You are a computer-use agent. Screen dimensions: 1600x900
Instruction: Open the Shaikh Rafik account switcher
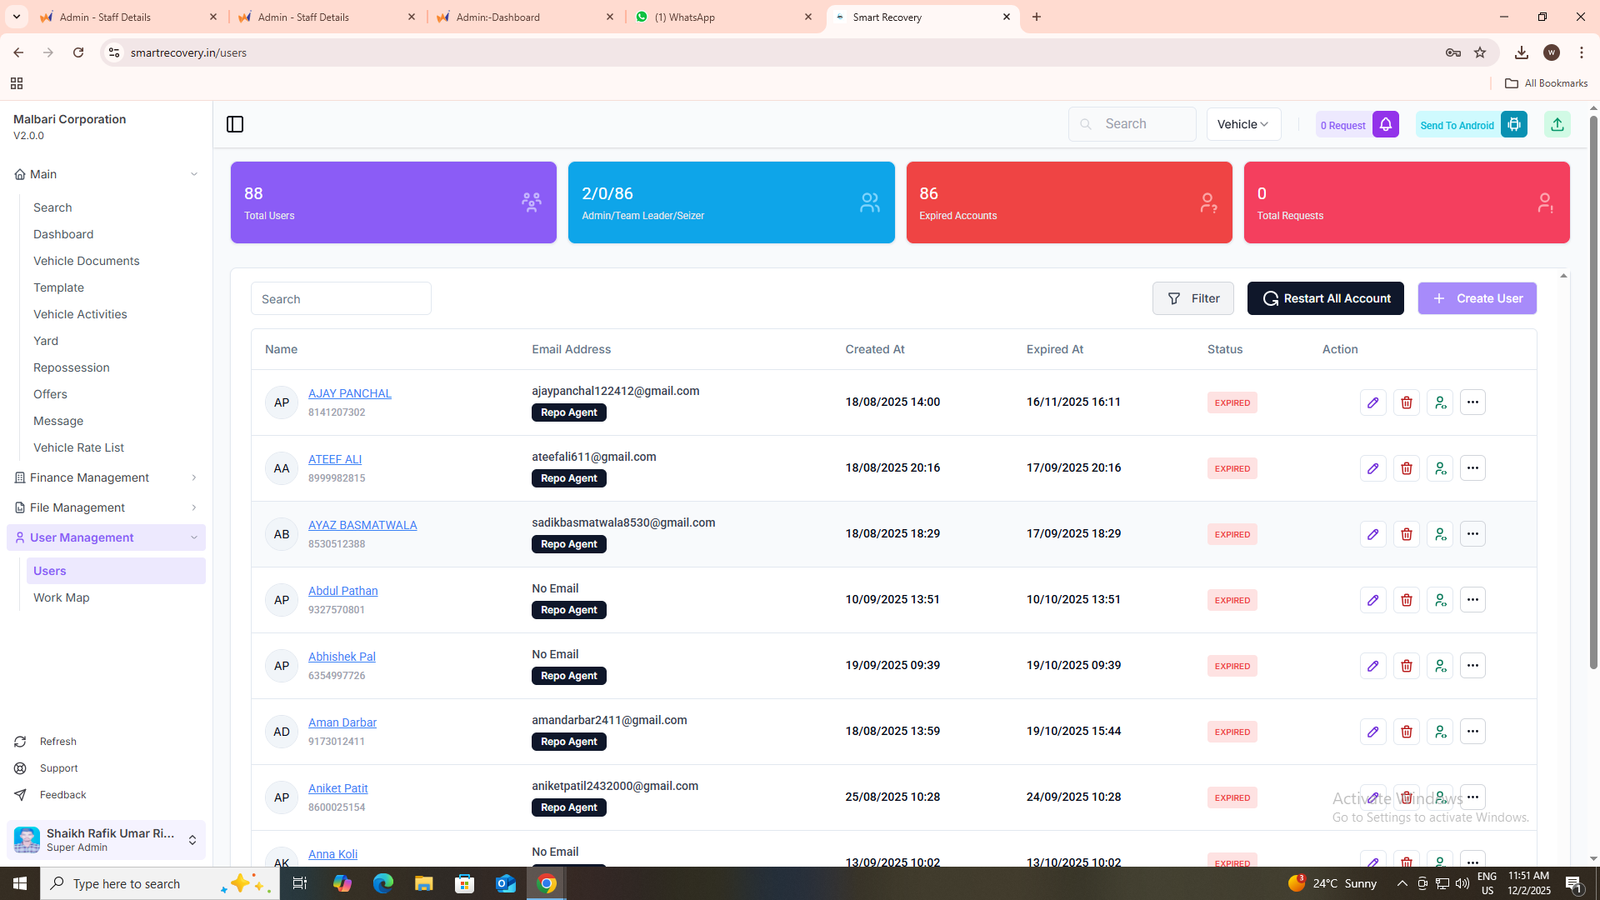tap(106, 840)
